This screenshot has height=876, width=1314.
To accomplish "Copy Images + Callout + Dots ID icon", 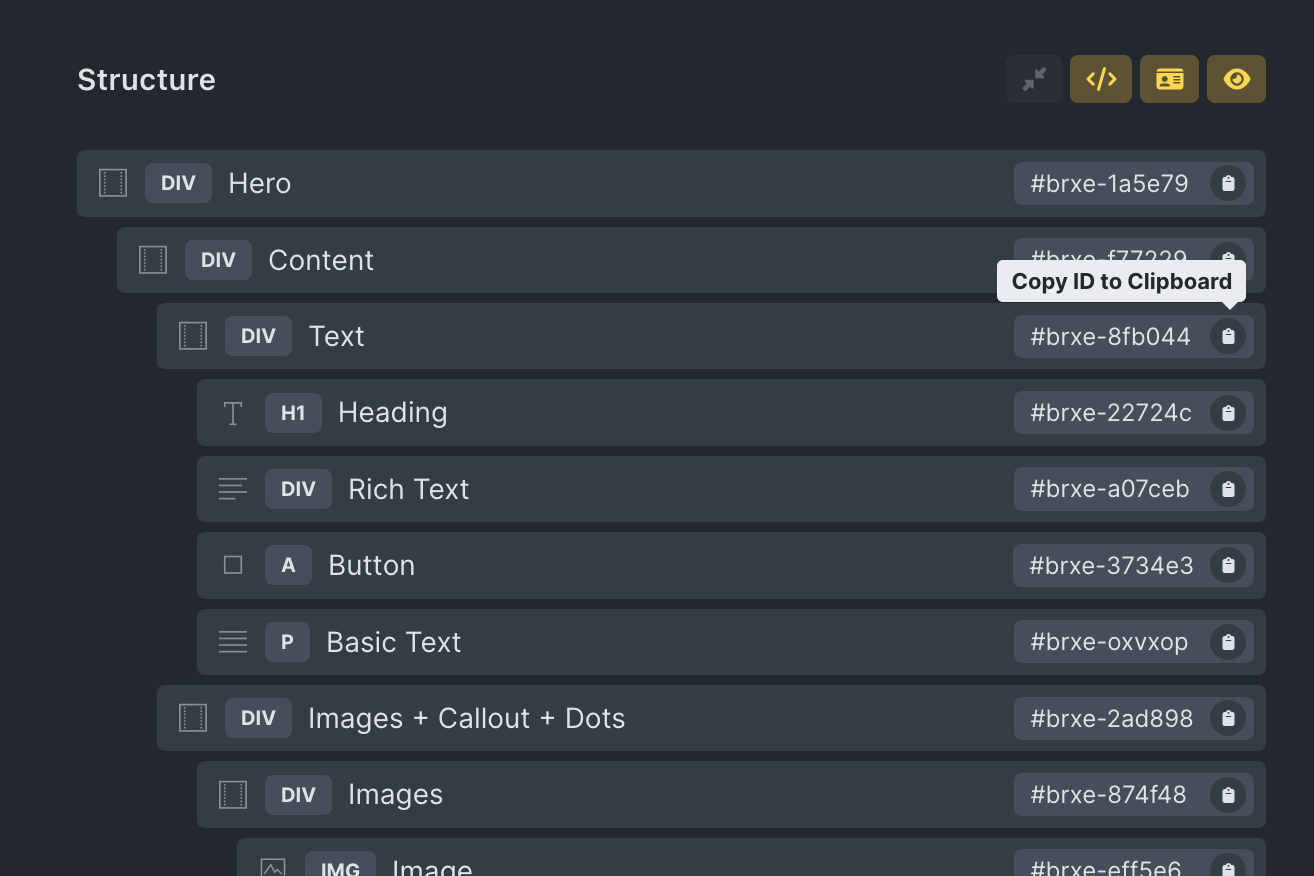I will pyautogui.click(x=1229, y=719).
